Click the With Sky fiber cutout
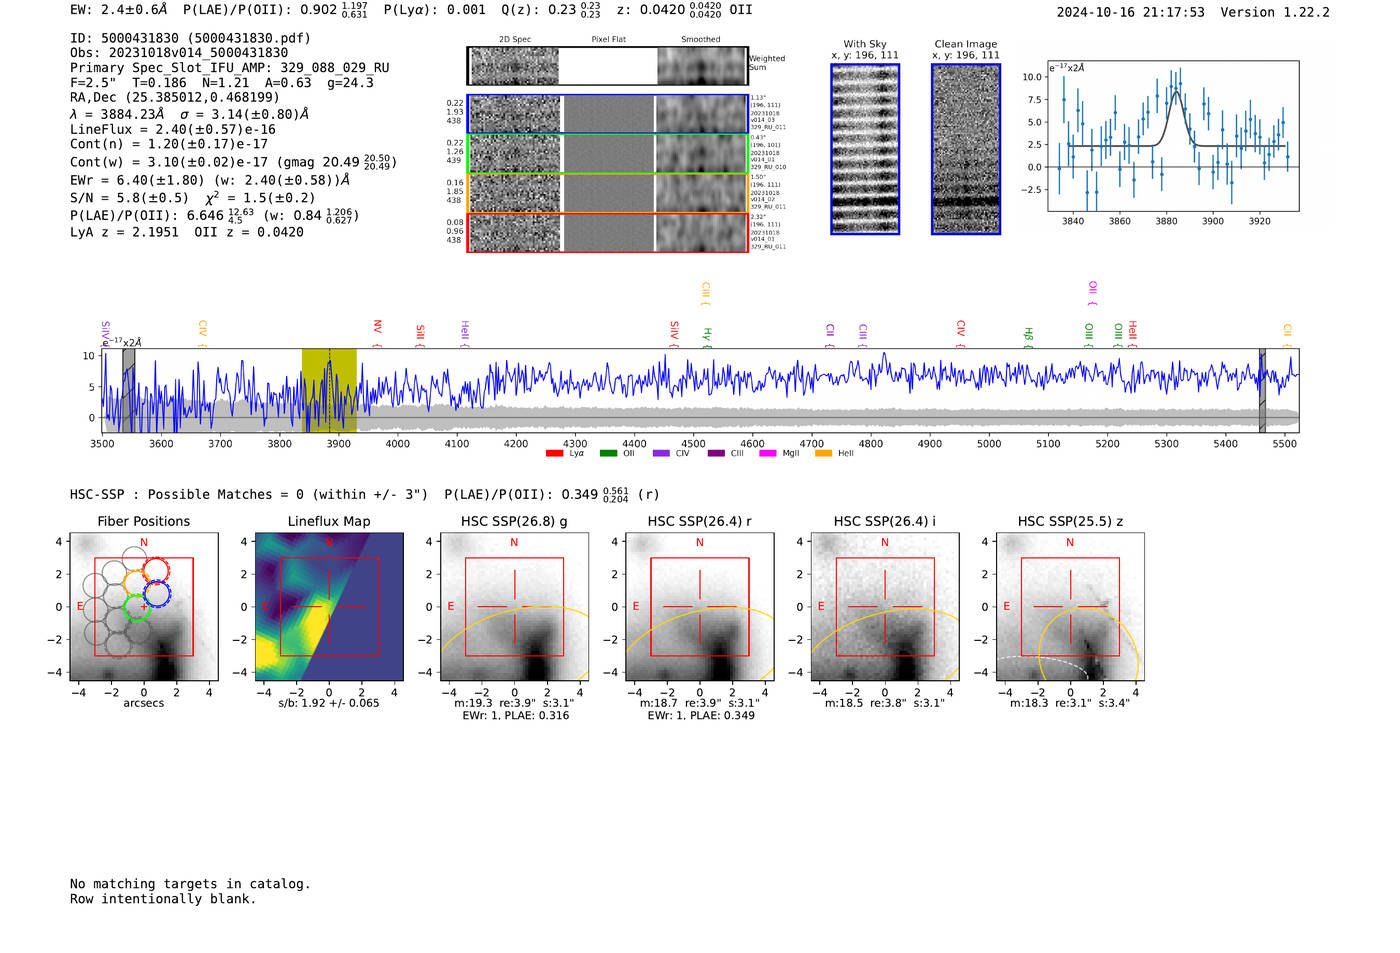This screenshot has width=1400, height=953. [x=865, y=149]
